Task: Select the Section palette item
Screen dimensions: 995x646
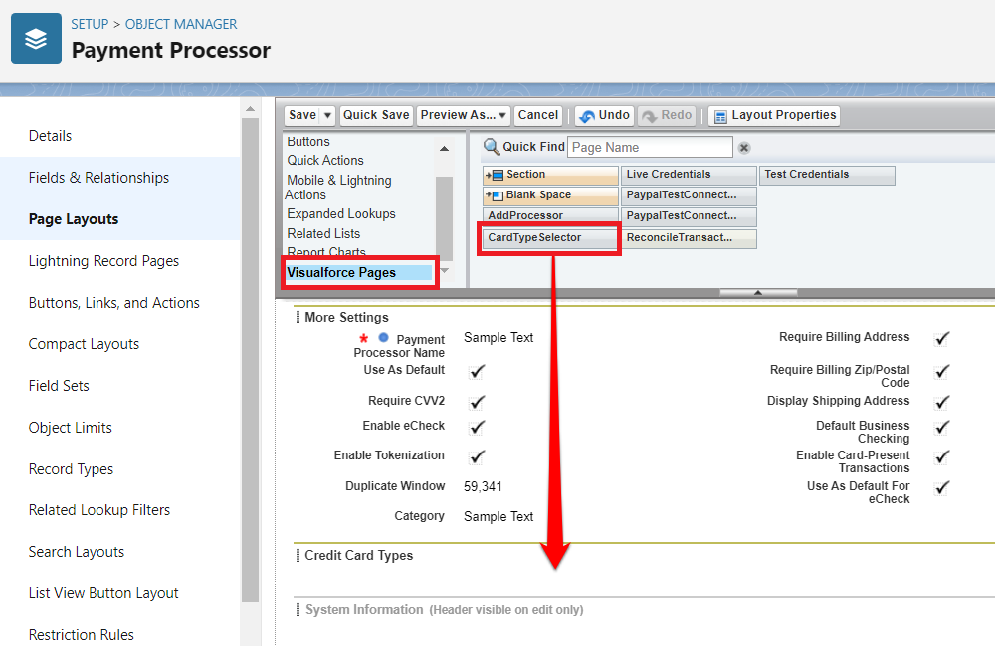Action: coord(550,175)
